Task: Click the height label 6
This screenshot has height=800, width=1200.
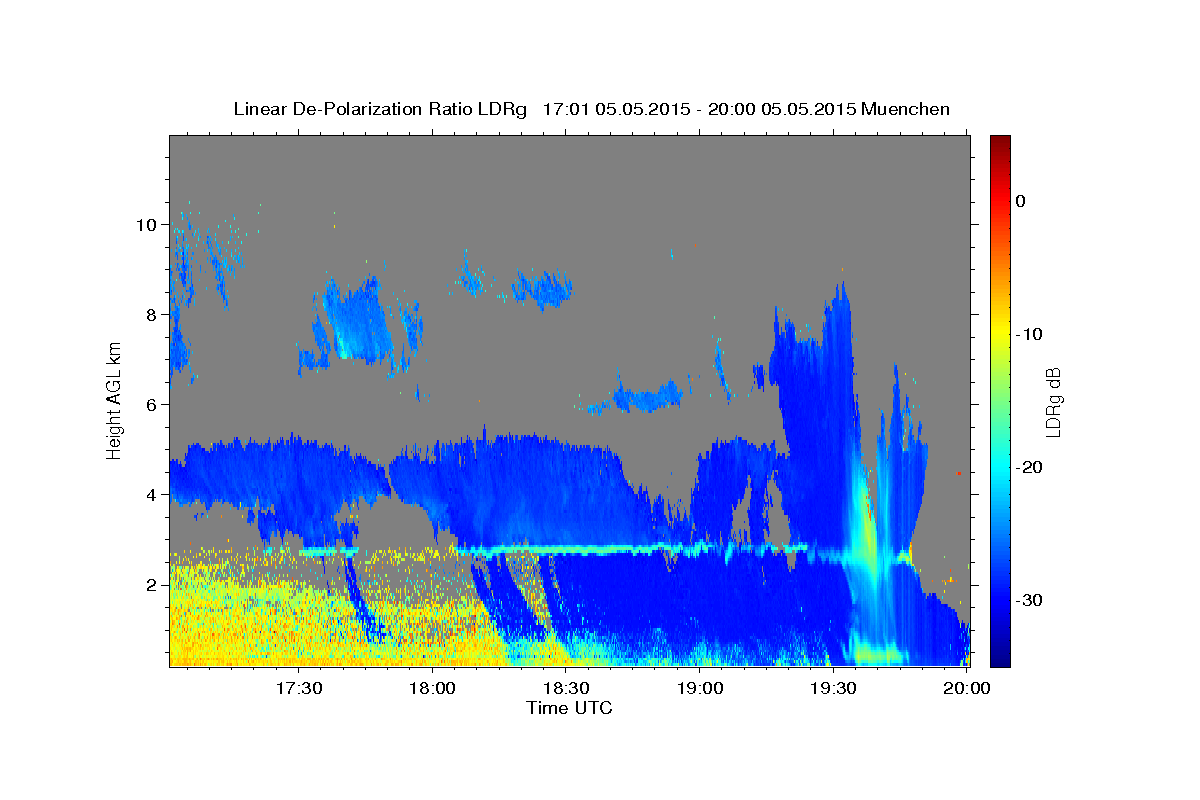Action: [152, 405]
